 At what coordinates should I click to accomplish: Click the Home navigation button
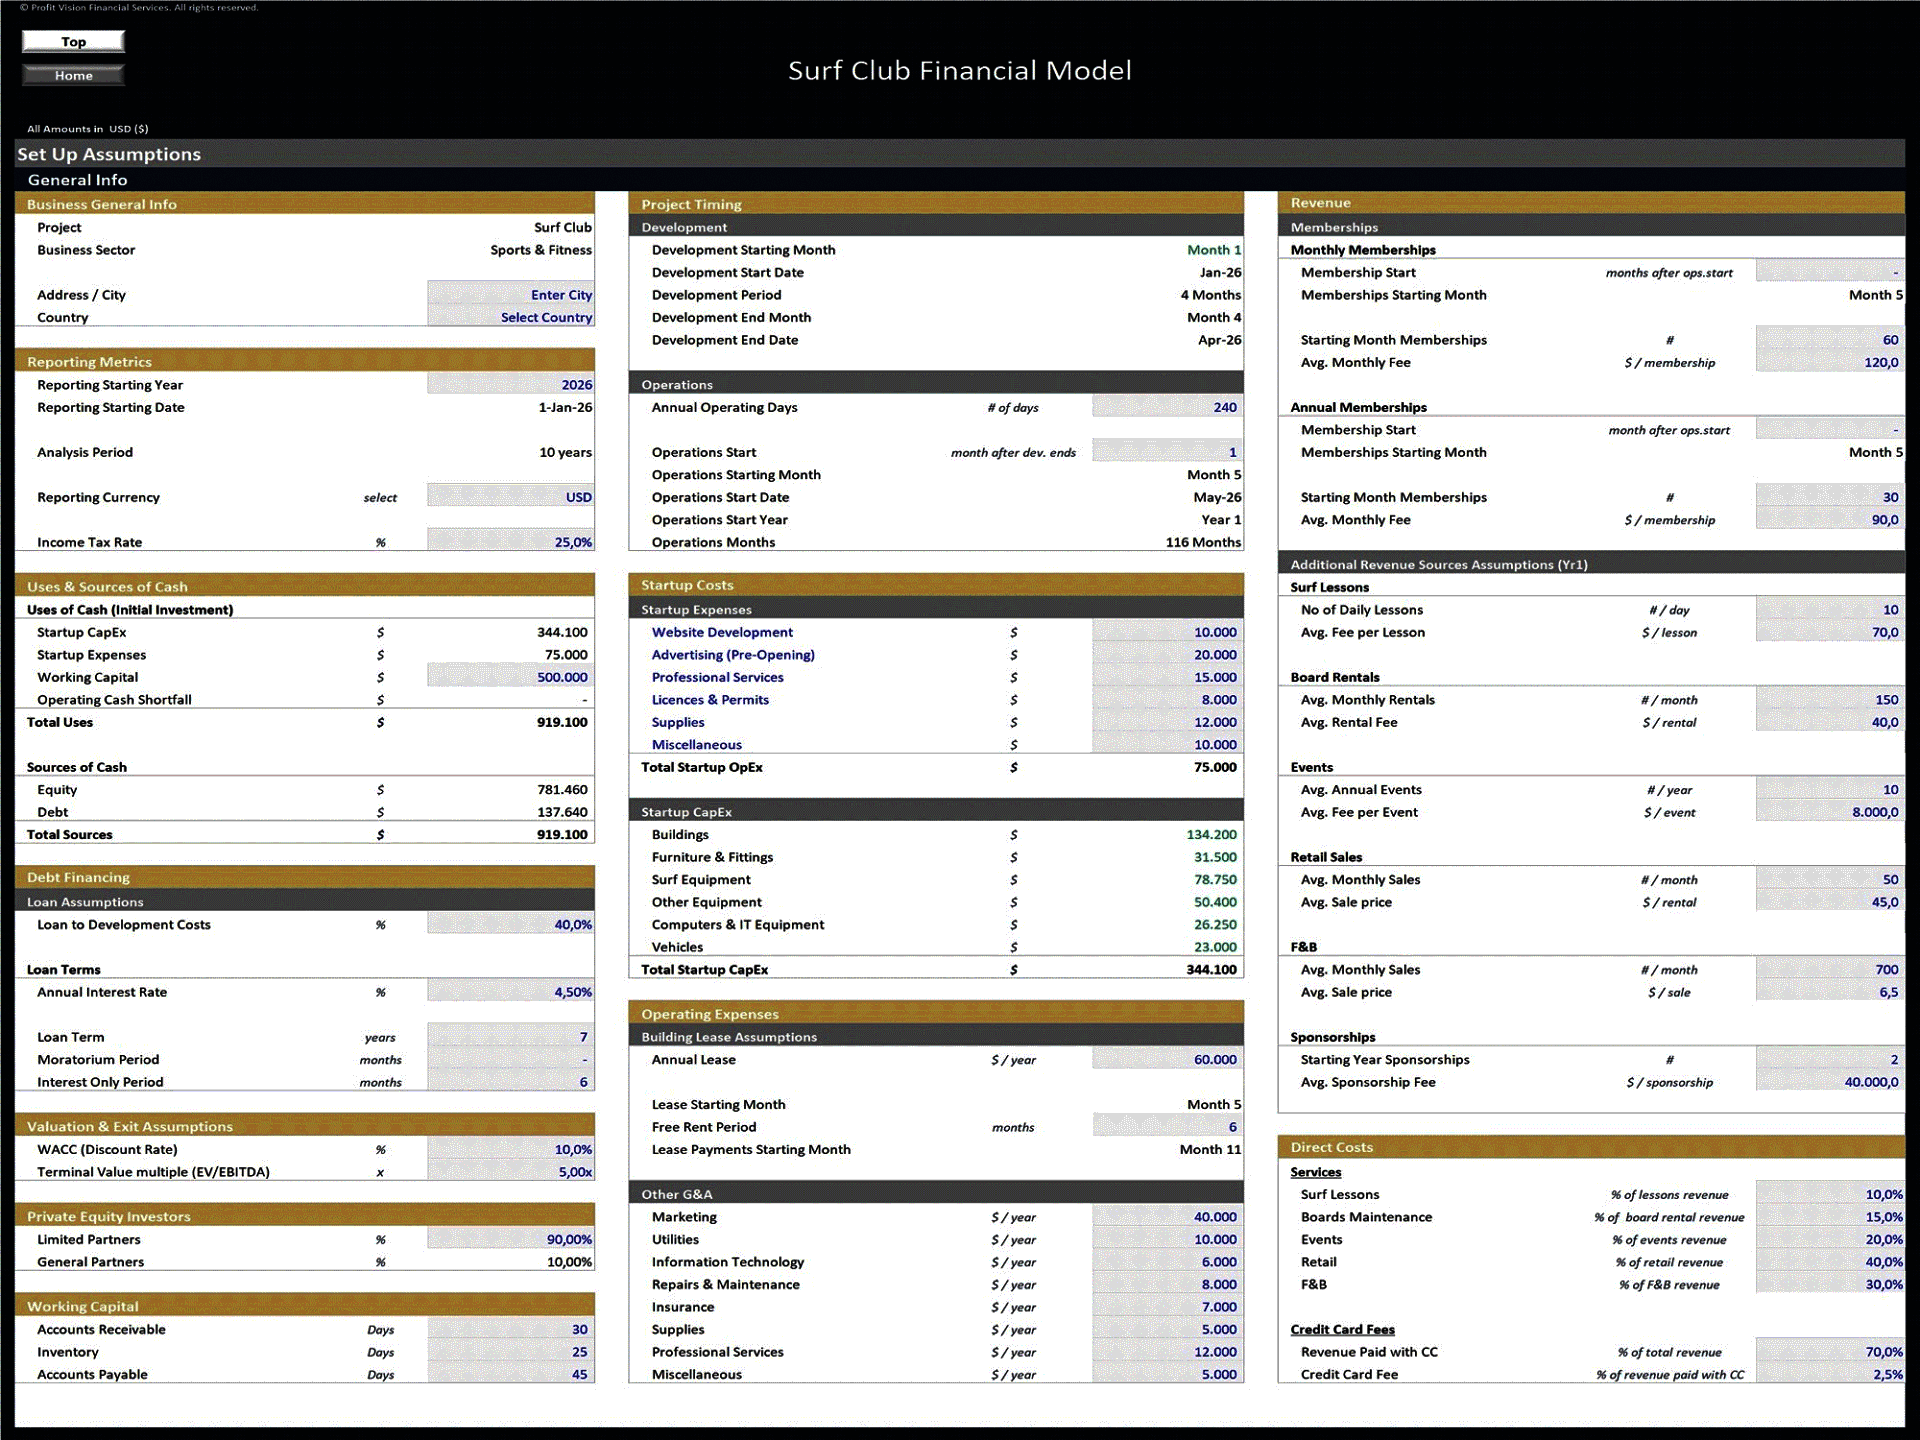73,75
